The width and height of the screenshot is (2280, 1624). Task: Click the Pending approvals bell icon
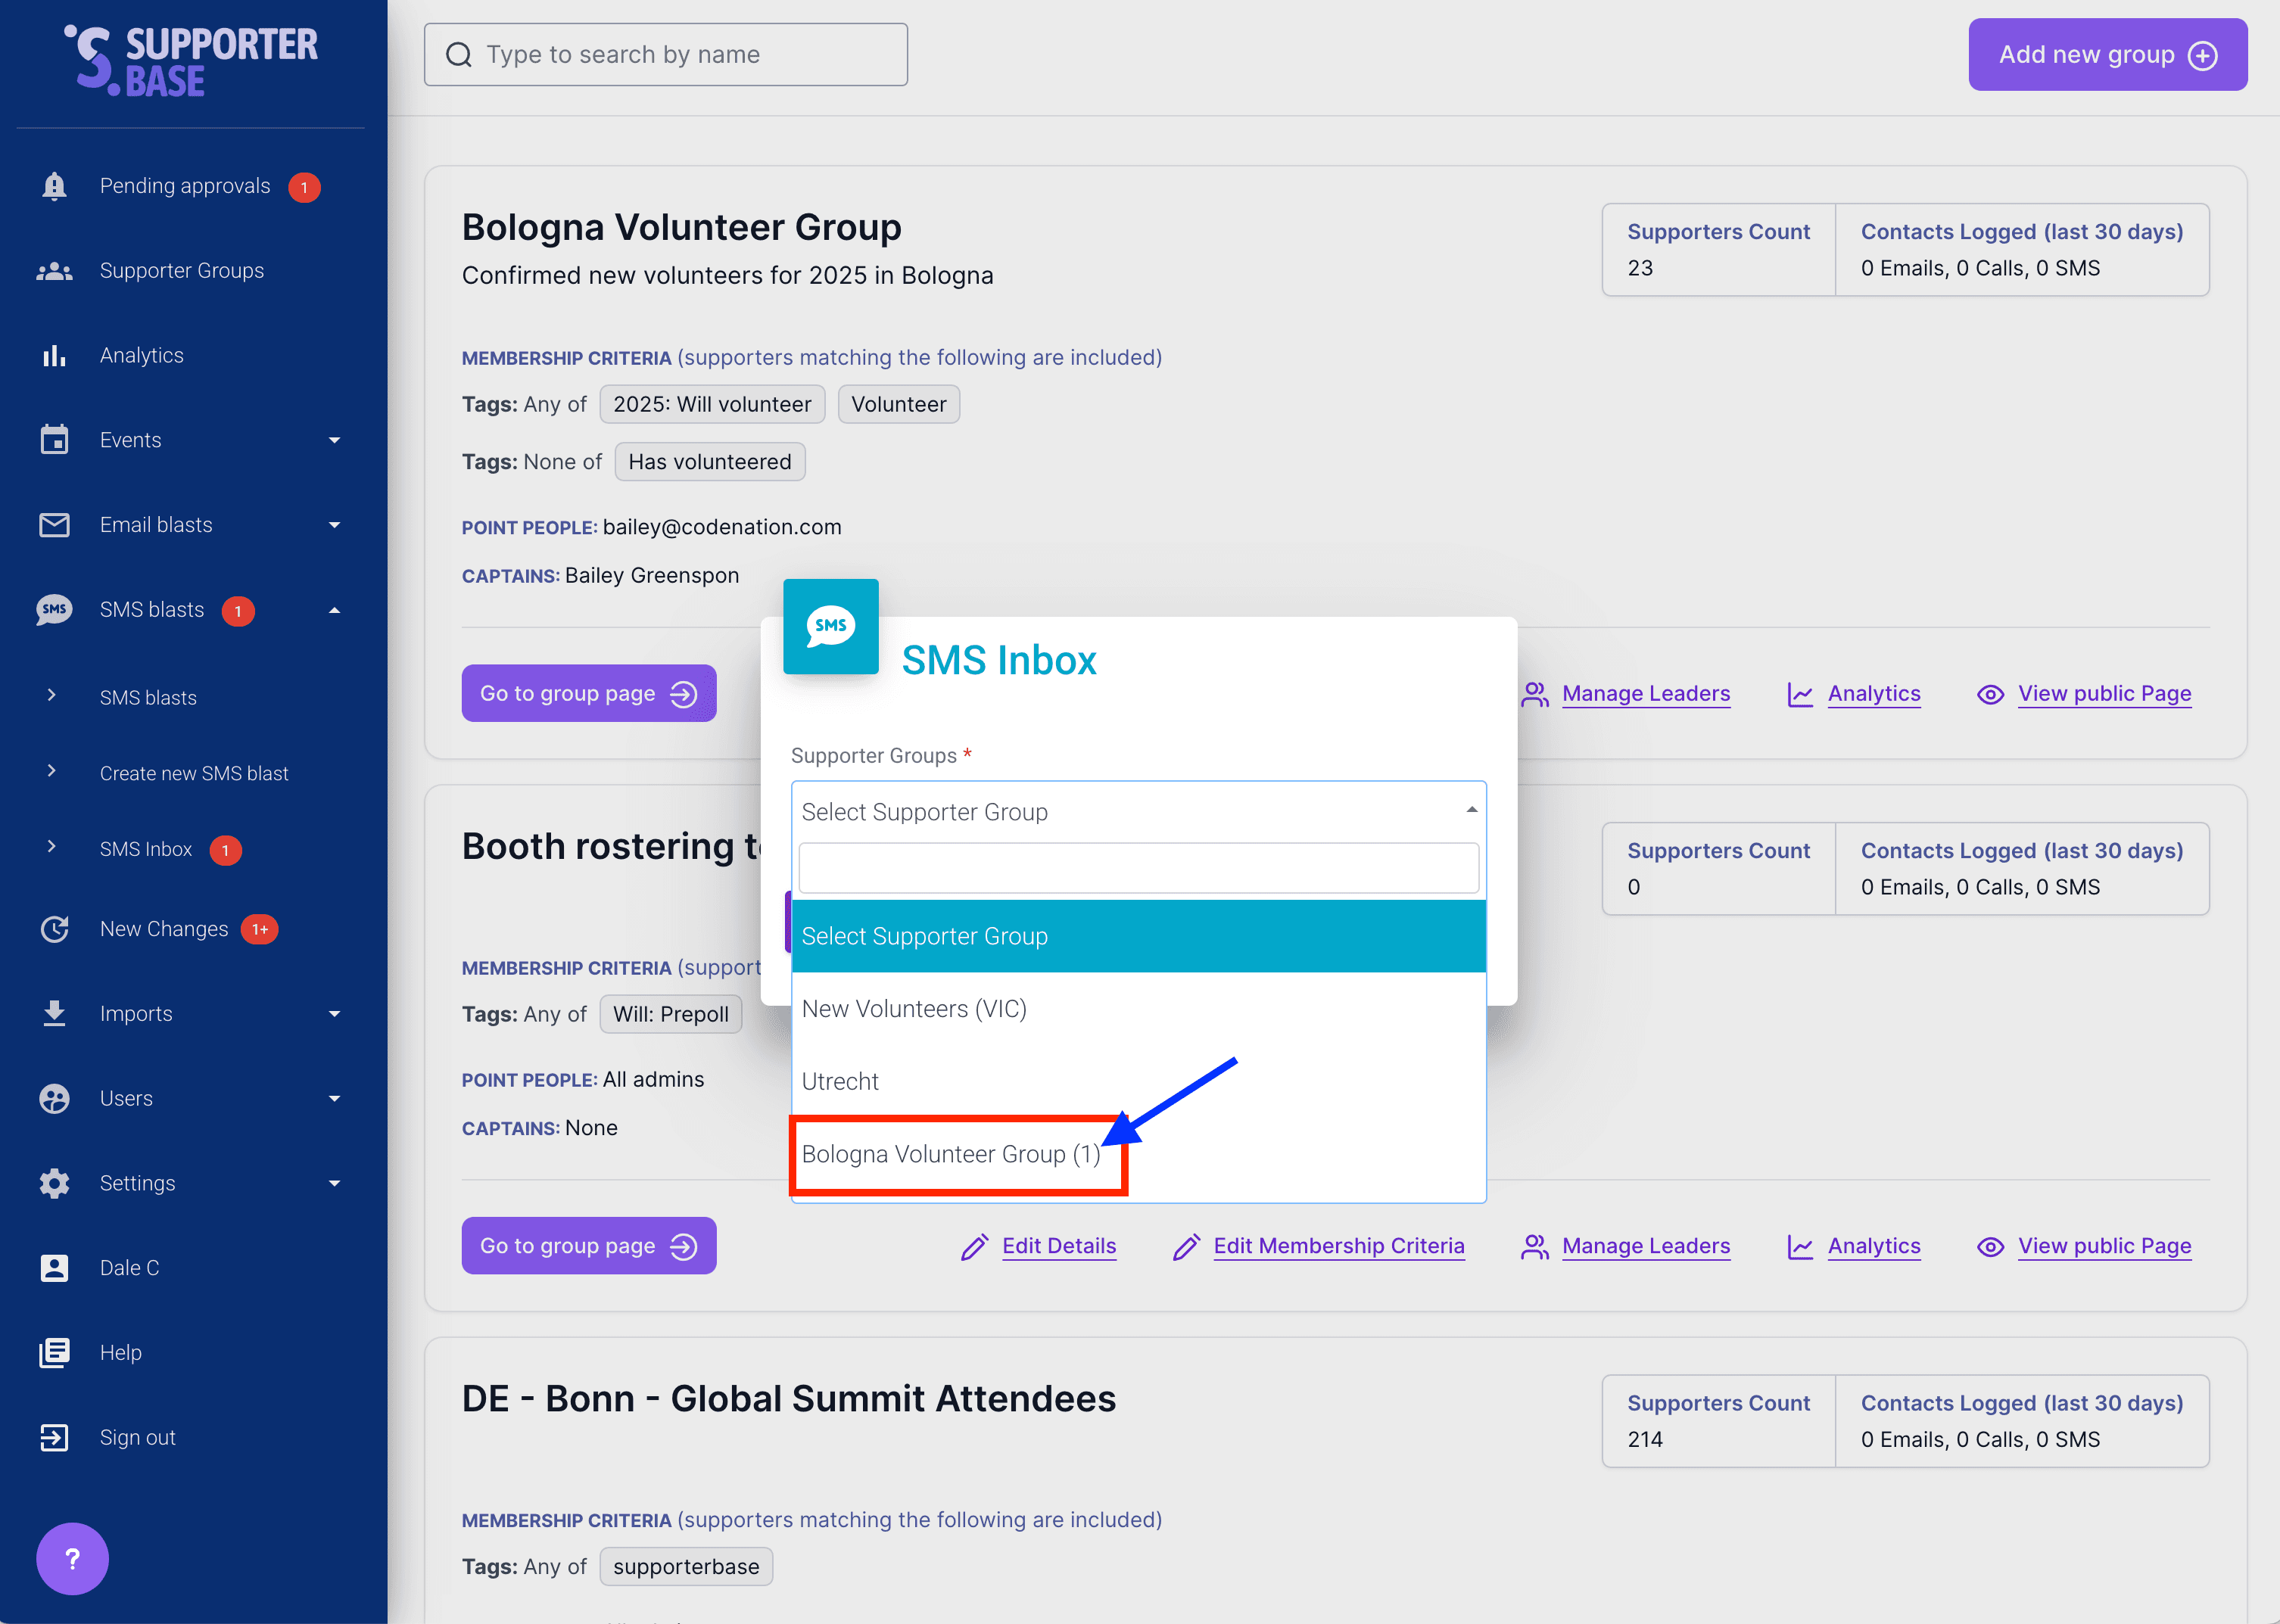point(54,186)
